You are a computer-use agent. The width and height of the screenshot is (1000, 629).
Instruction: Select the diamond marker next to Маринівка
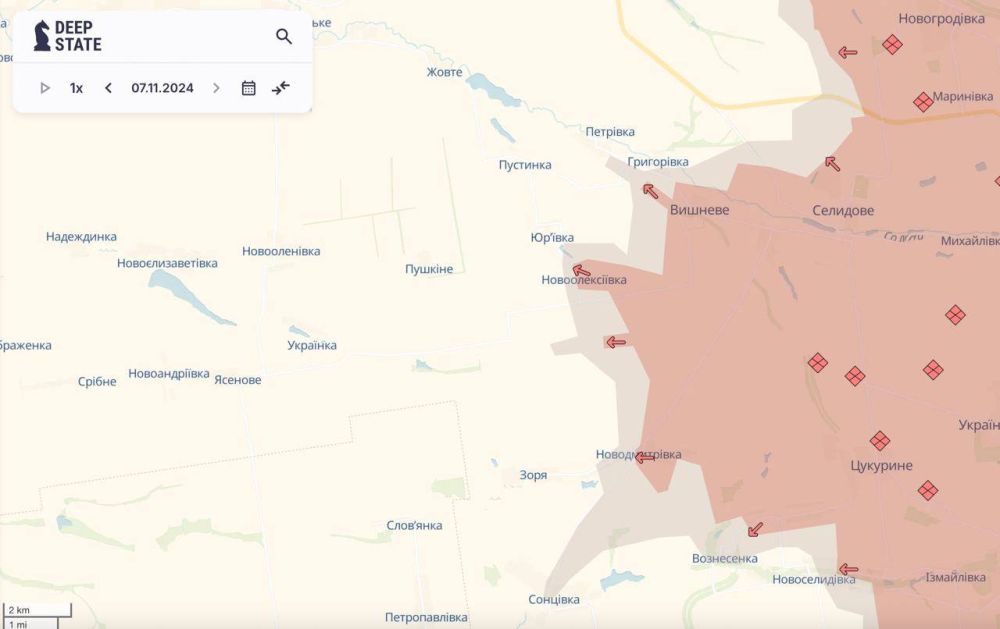[923, 102]
